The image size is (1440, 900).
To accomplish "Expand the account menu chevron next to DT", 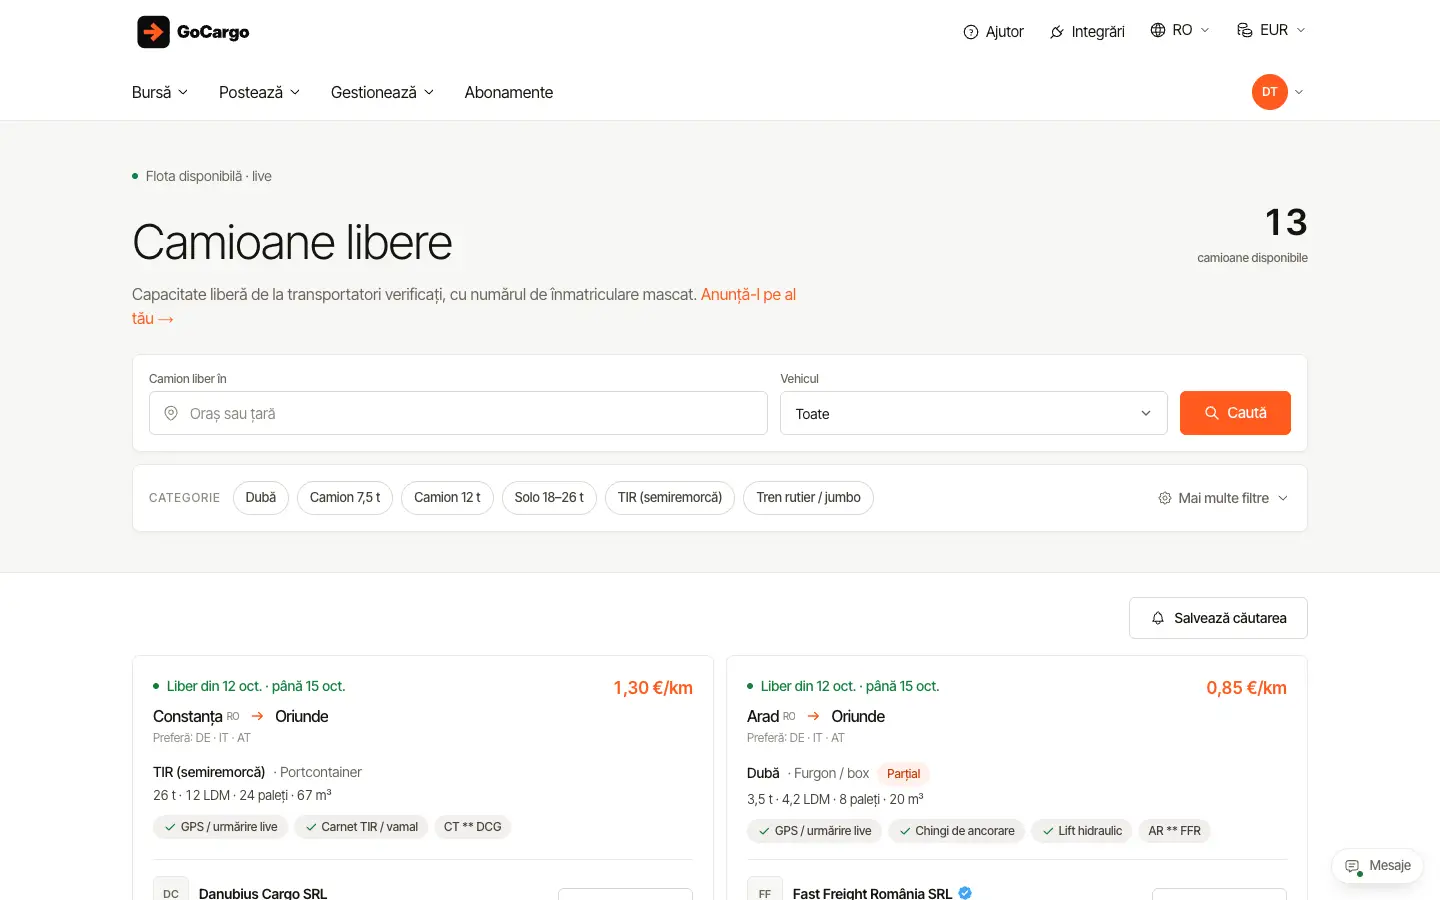I will coord(1299,92).
